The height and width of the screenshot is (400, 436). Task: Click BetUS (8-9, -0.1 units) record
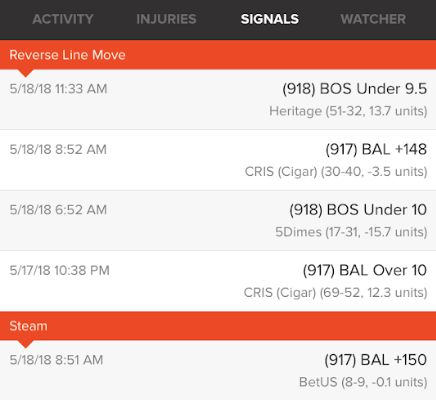[x=363, y=382]
